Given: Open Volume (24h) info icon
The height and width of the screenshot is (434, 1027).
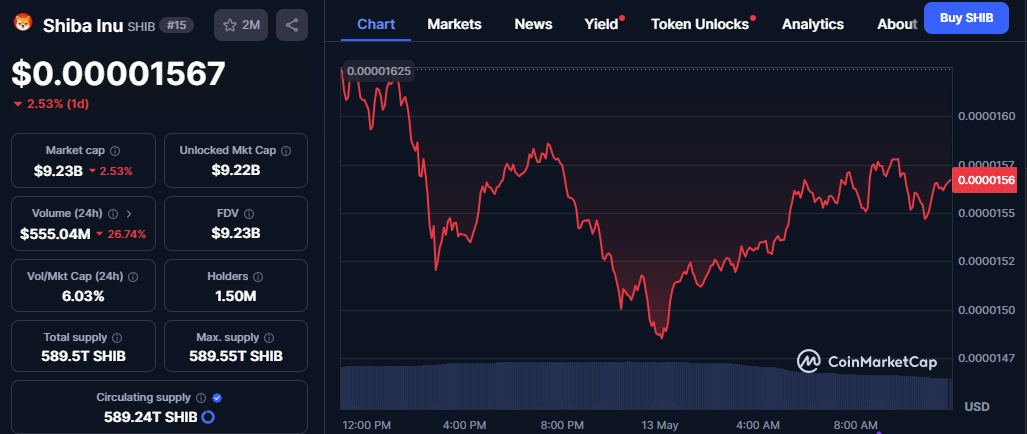Looking at the screenshot, I should pyautogui.click(x=113, y=213).
